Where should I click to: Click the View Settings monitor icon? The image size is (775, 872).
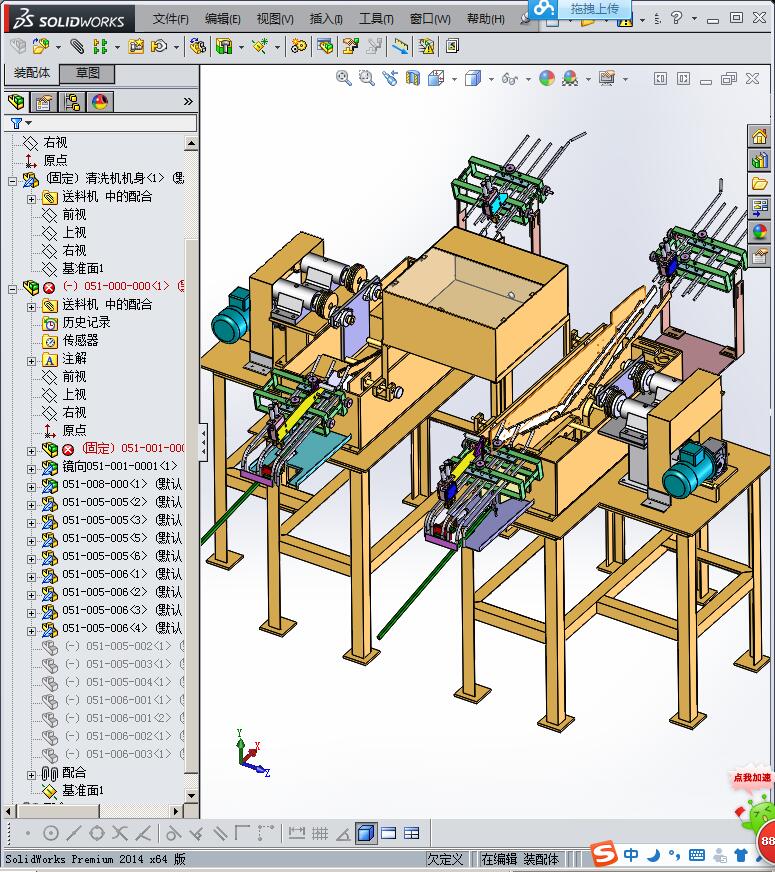pos(607,78)
